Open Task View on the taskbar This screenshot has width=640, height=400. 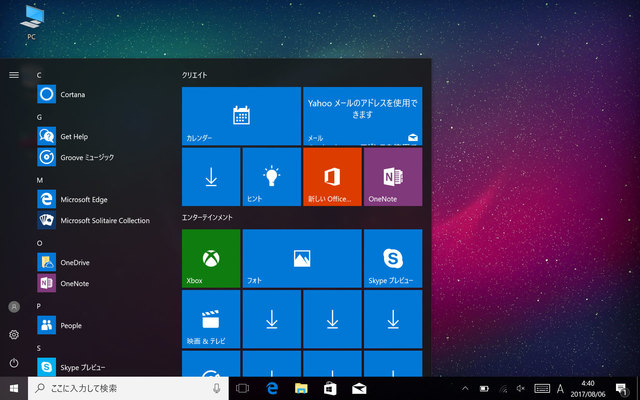(x=242, y=388)
